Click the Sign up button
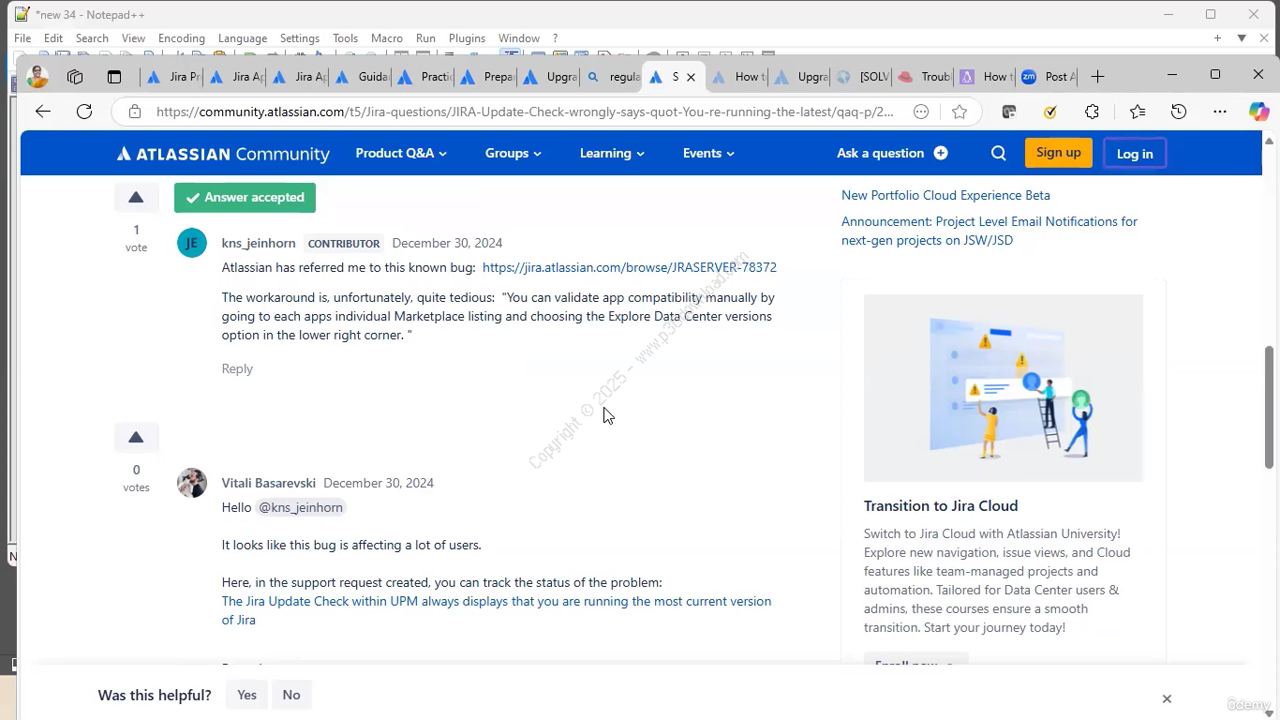Image resolution: width=1280 pixels, height=720 pixels. pyautogui.click(x=1058, y=153)
